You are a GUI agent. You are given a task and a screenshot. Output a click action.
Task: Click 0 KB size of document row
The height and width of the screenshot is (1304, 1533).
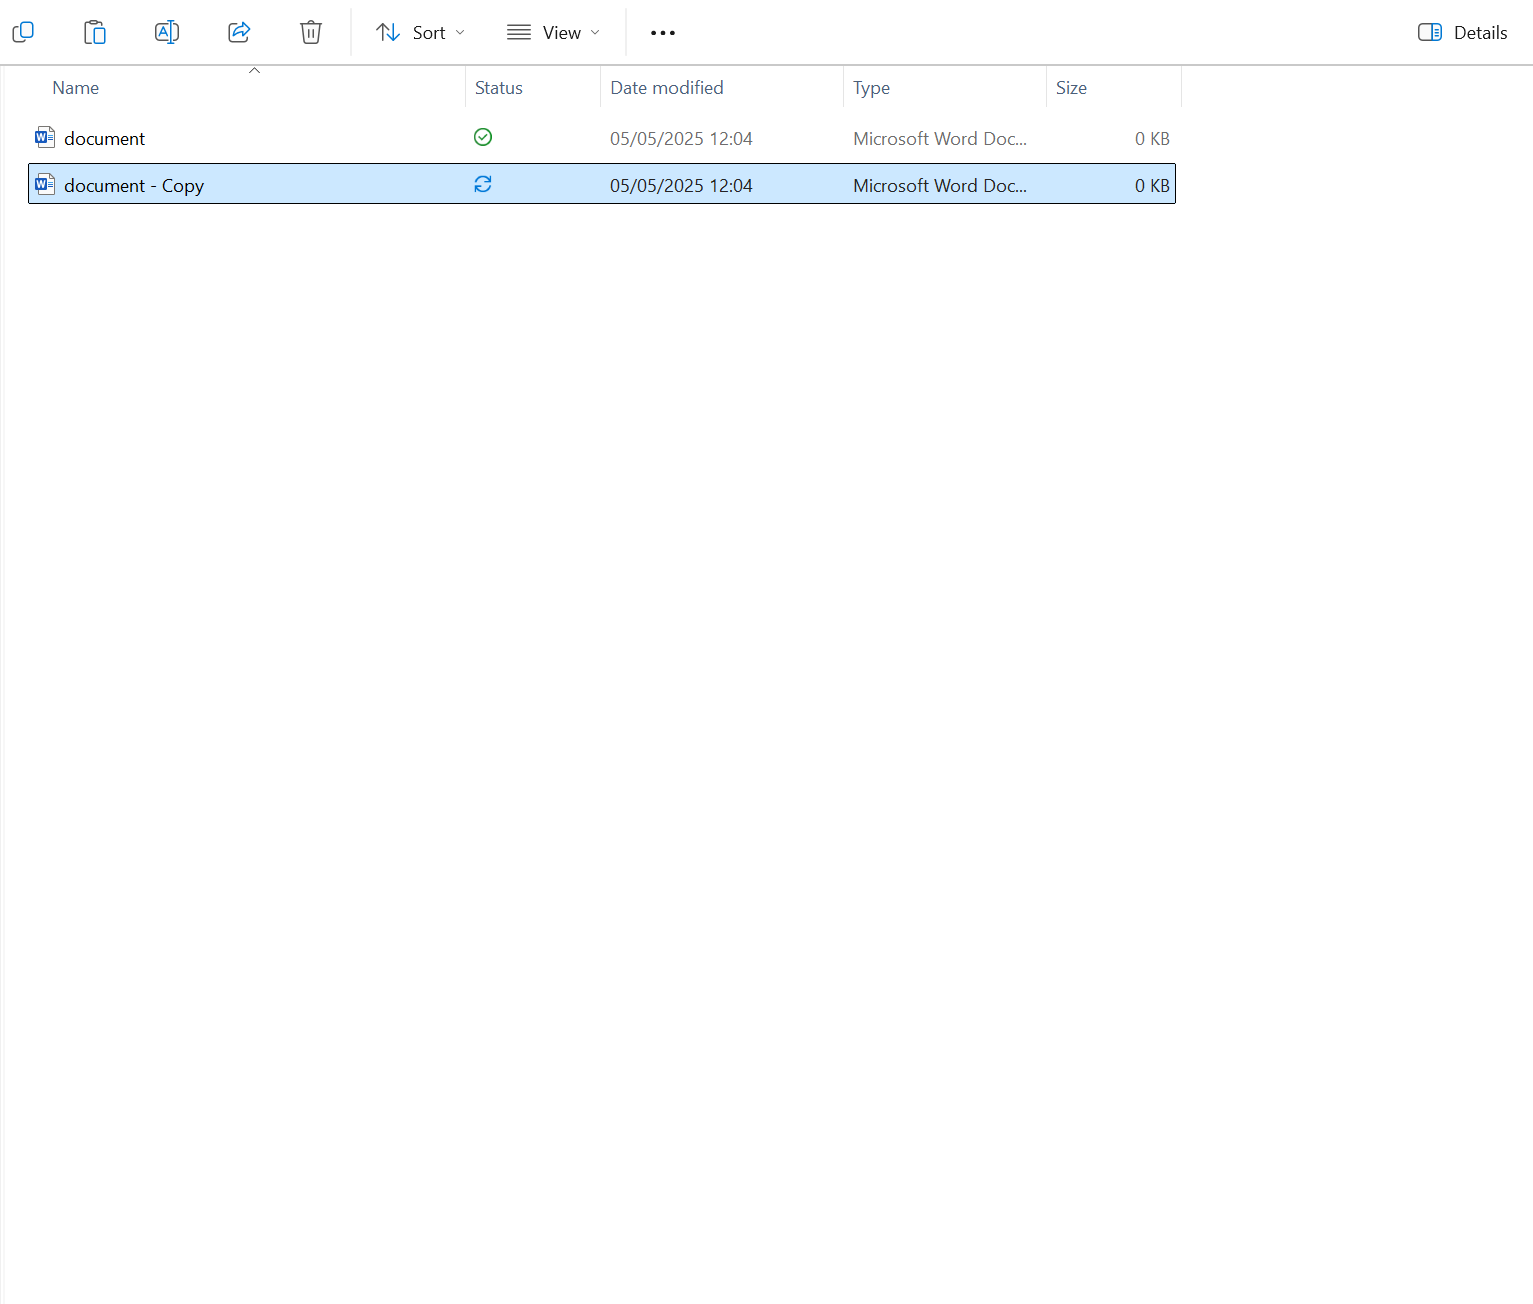(x=1152, y=138)
